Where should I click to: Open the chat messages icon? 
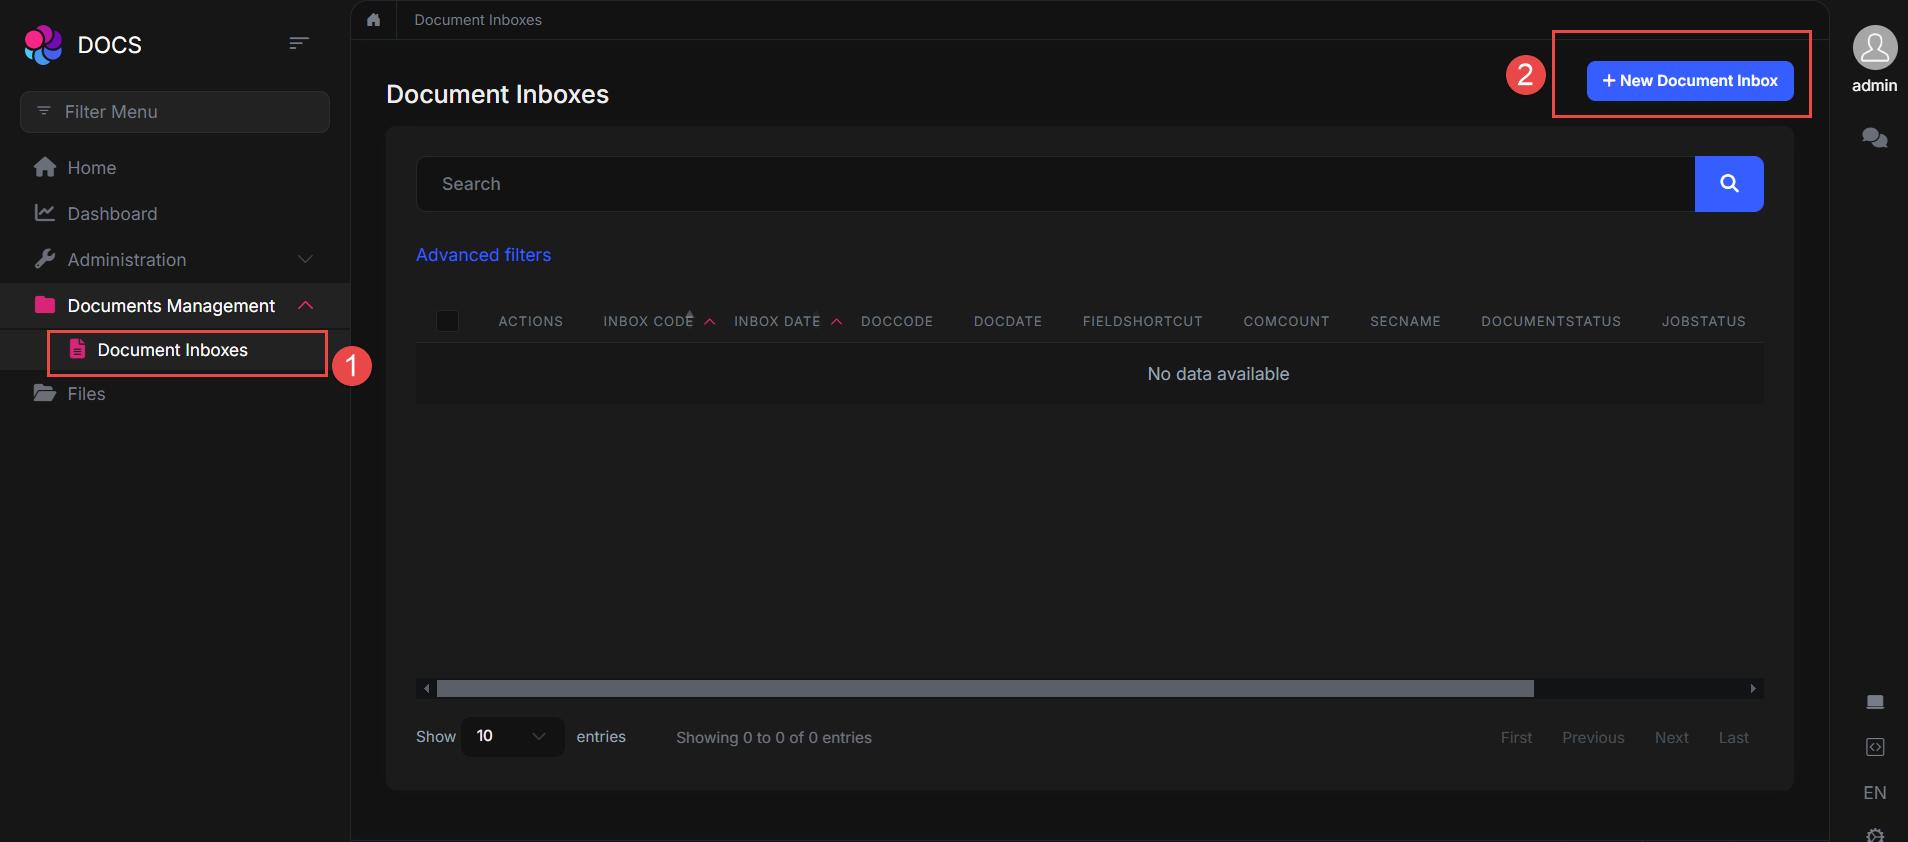coord(1874,138)
